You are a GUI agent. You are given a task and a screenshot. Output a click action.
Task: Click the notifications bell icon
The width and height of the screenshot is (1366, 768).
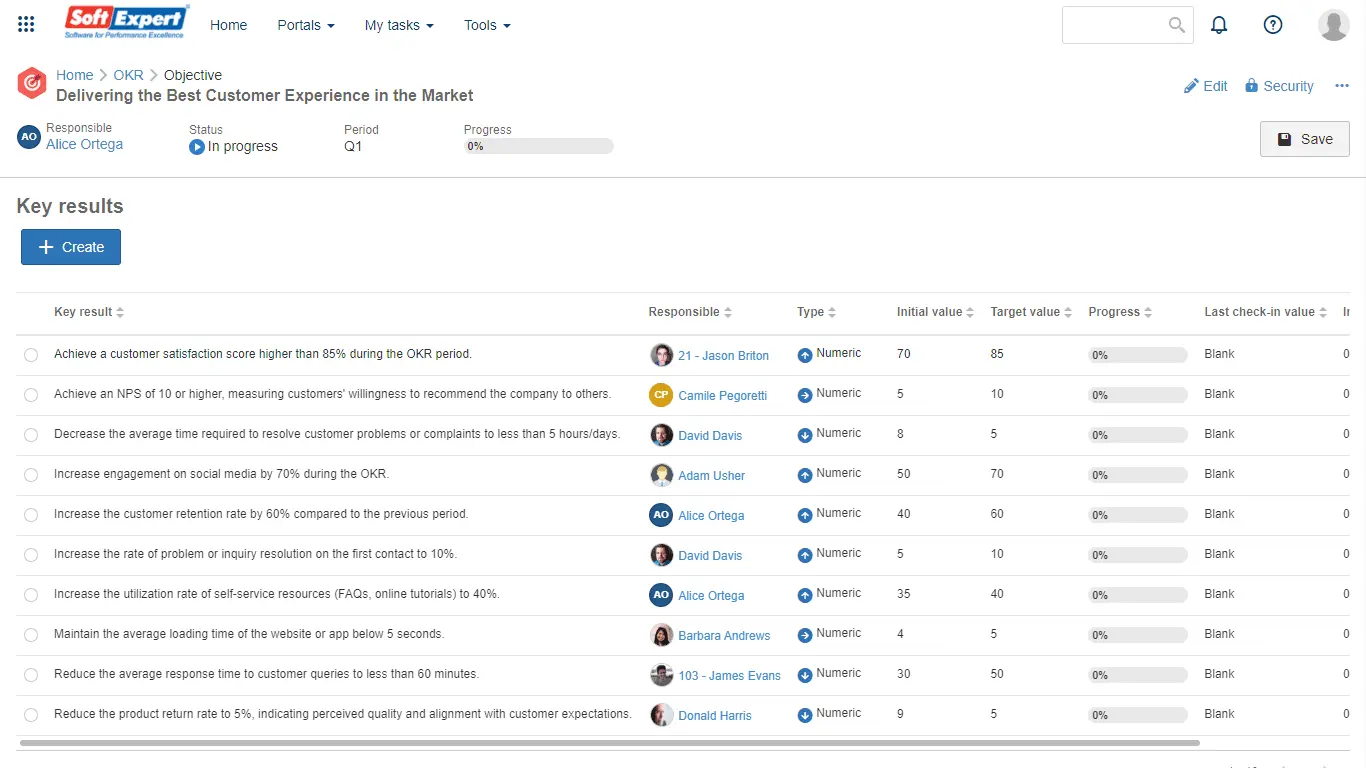coord(1219,25)
